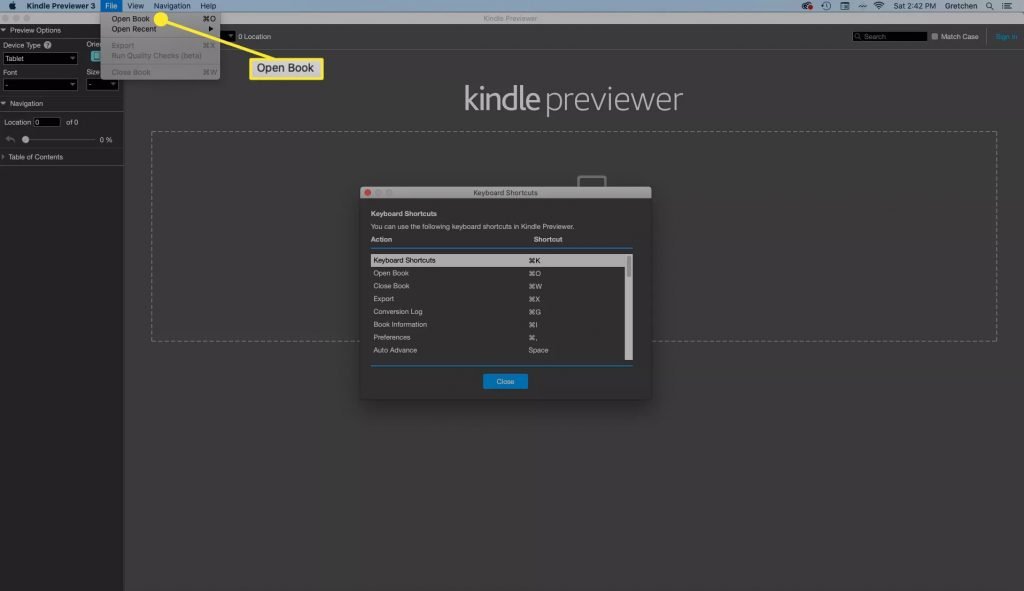Image resolution: width=1024 pixels, height=591 pixels.
Task: Click the Shortcut column header
Action: click(548, 240)
